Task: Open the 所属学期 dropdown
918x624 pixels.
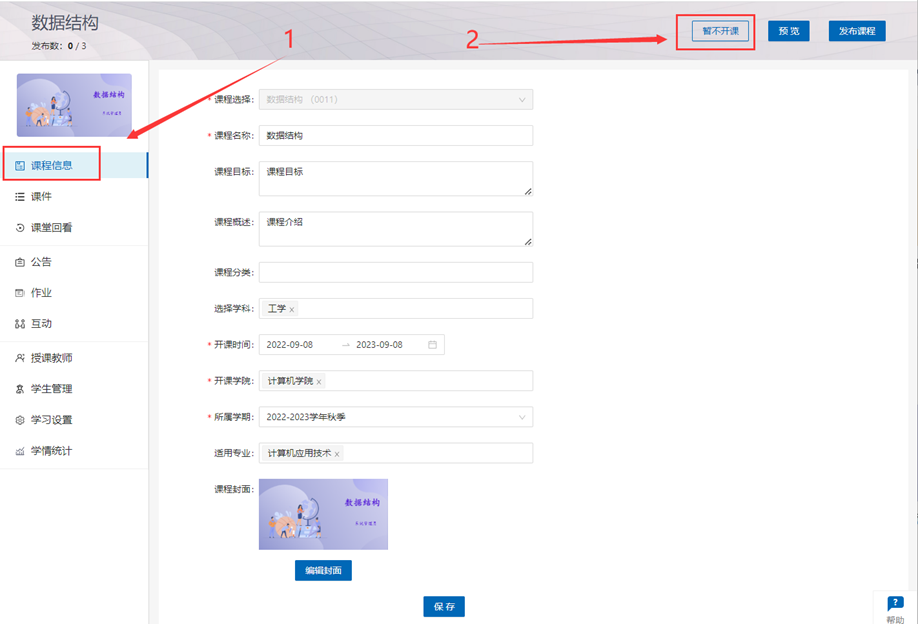Action: (521, 417)
